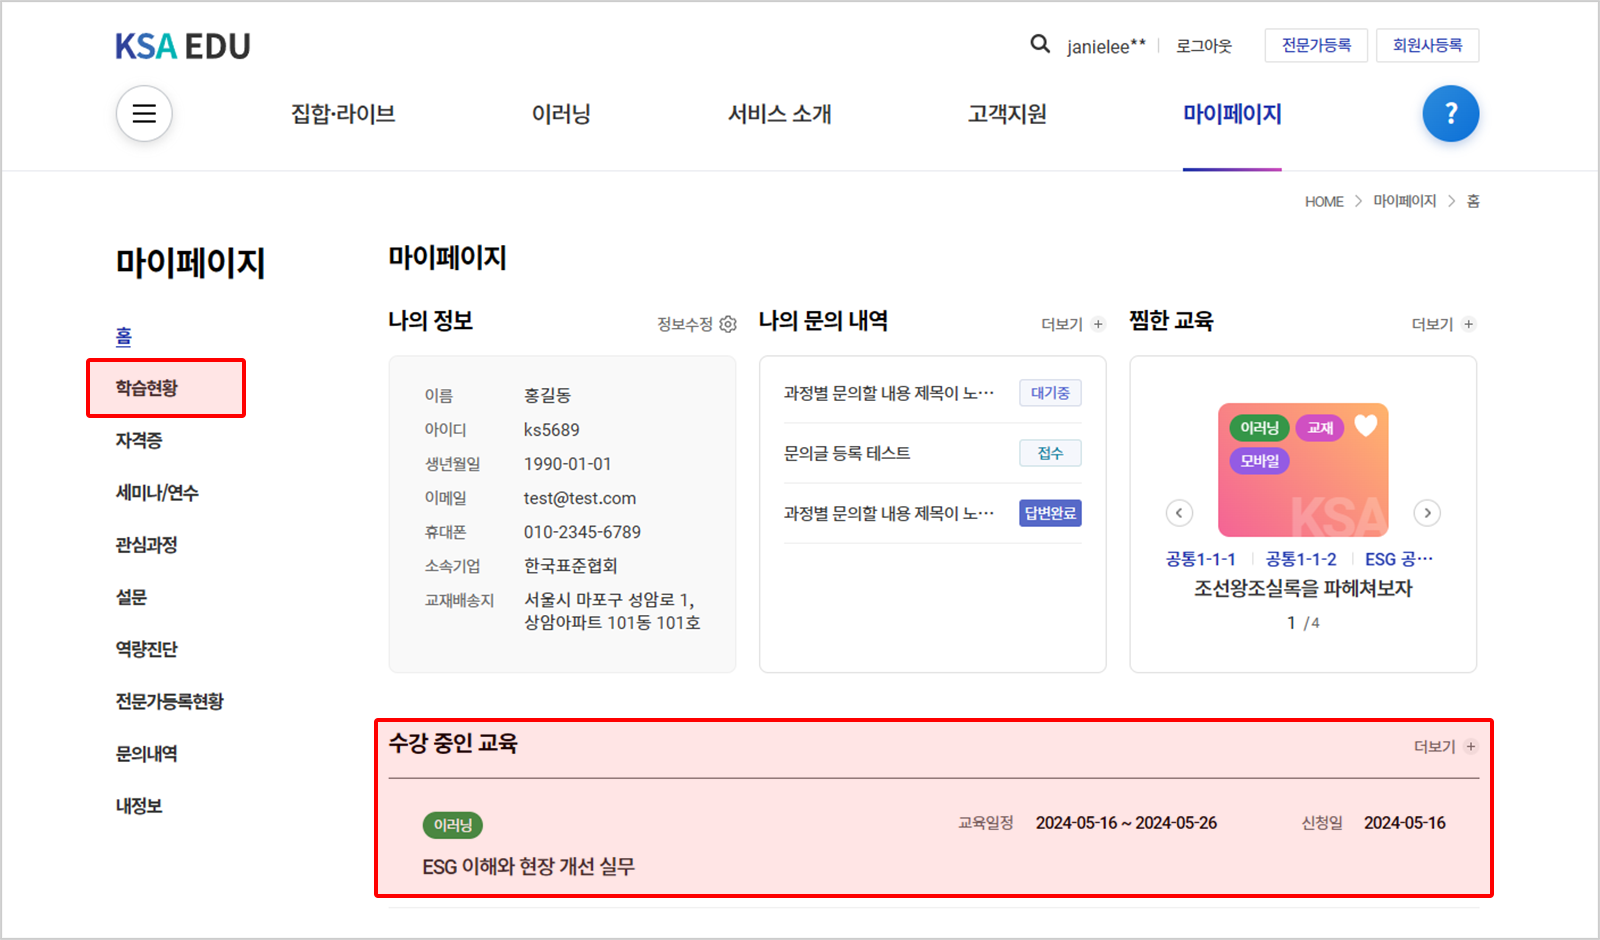Click the plus icon next to 찜한 교육 더보기
Viewport: 1600px width, 940px height.
pos(1468,324)
